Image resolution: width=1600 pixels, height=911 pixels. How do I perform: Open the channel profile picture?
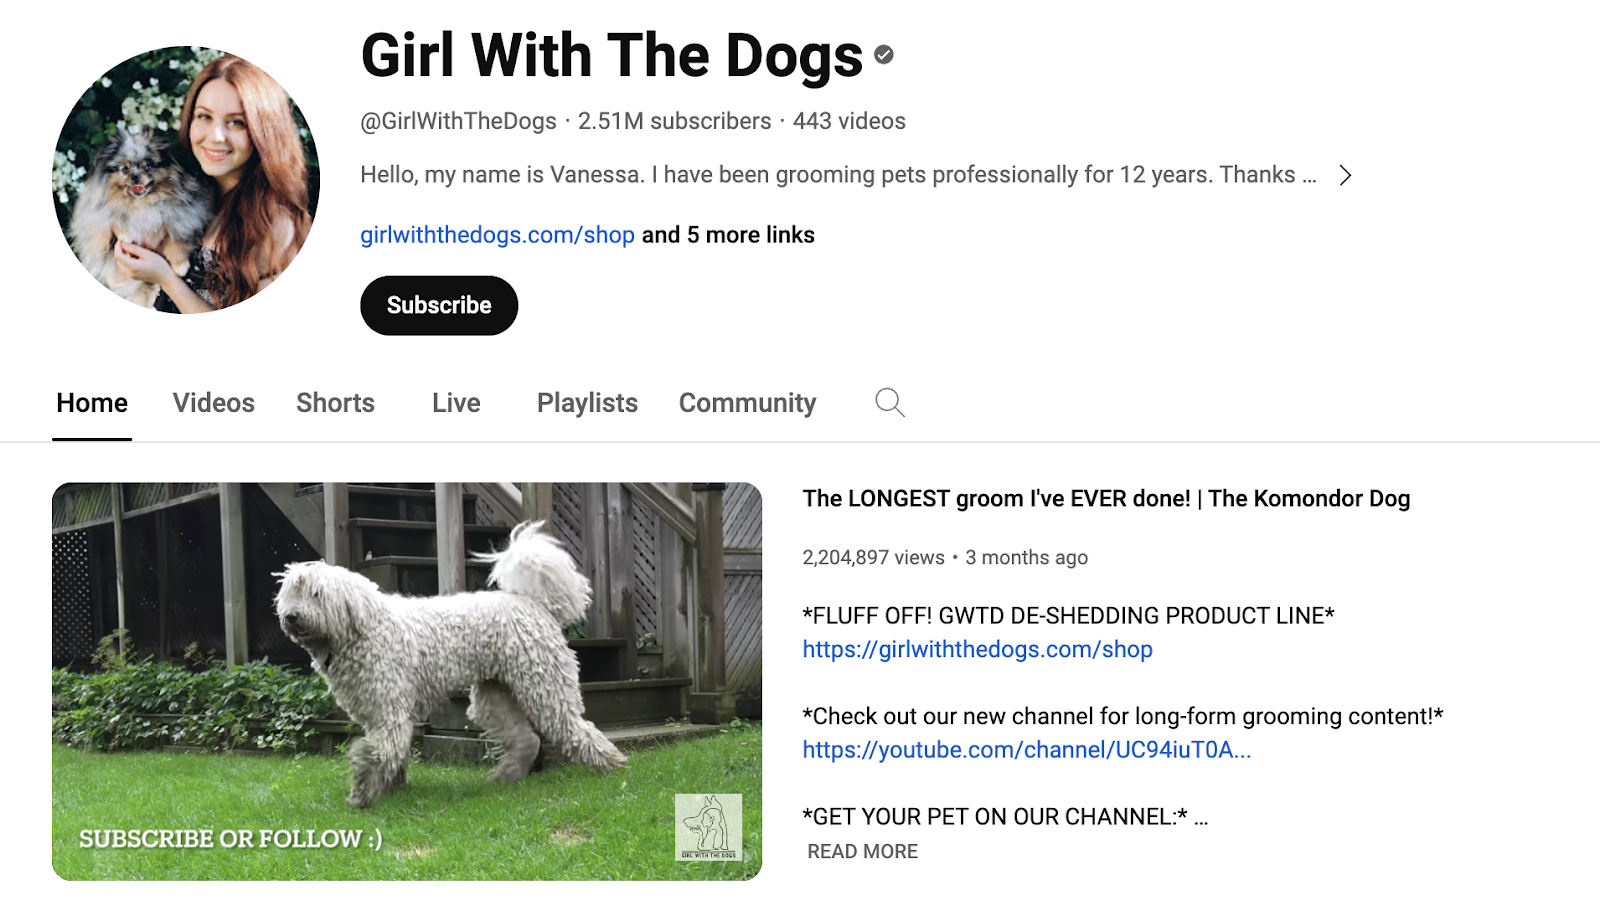[186, 180]
